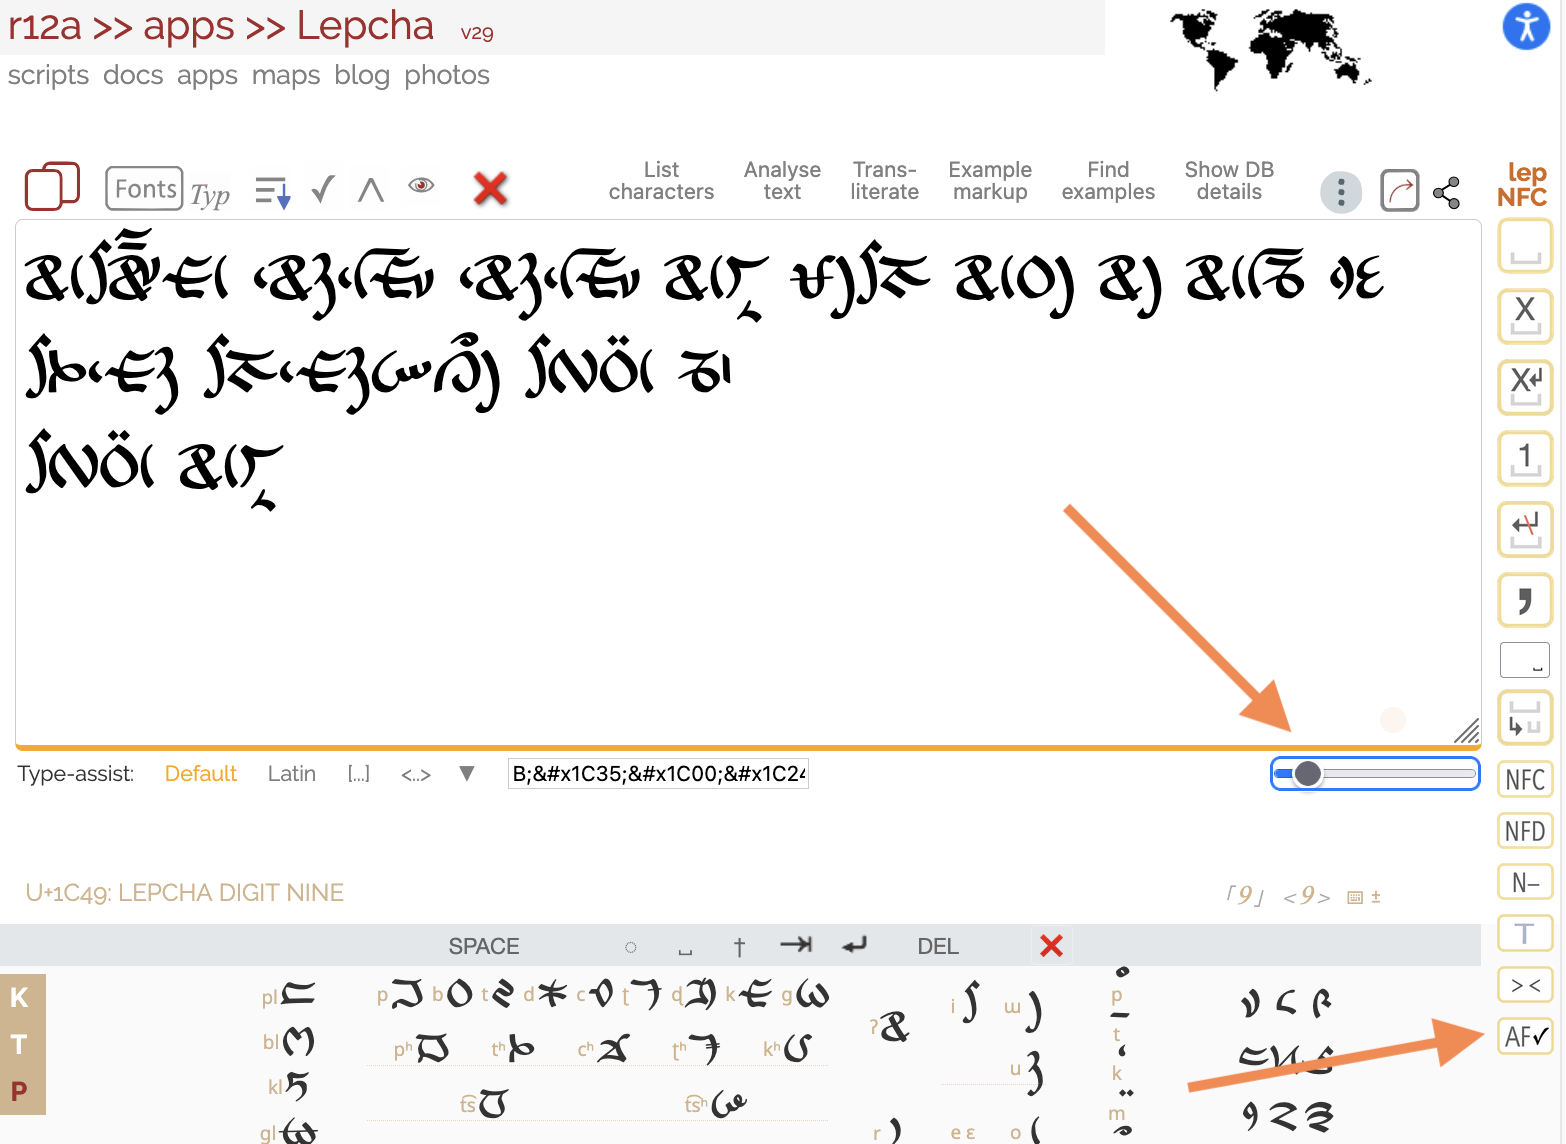1566x1144 pixels.
Task: Click the crossed return arrow sidebar button
Action: 1525,529
